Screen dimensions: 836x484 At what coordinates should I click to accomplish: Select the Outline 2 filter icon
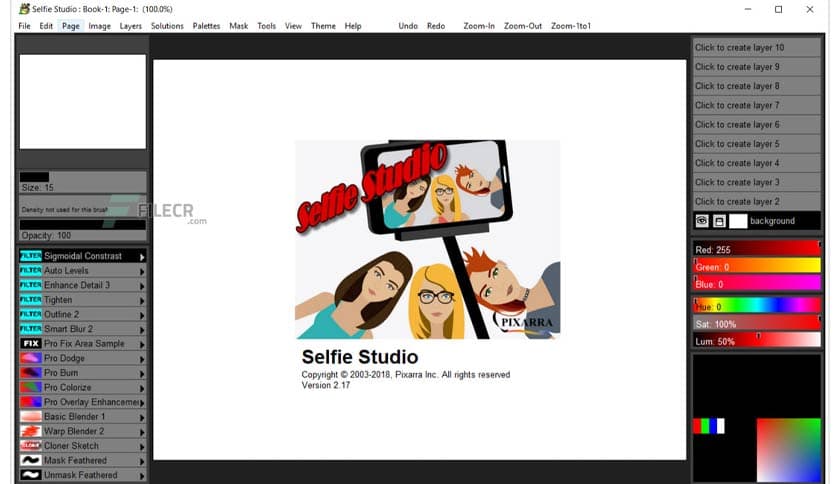pos(30,314)
